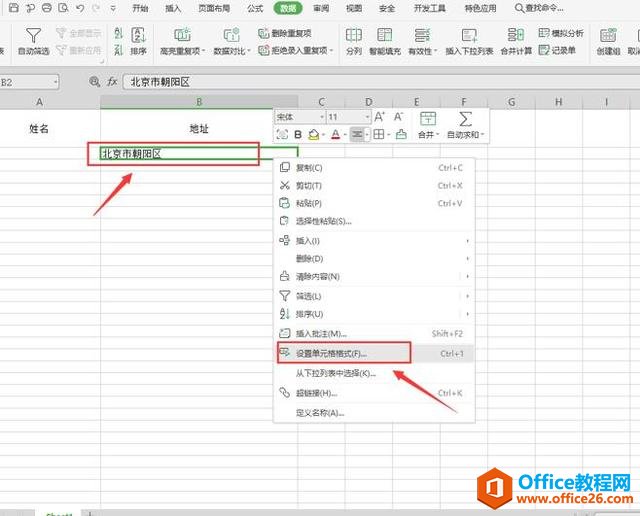This screenshot has height=516, width=640.
Task: Click the 合并计算 icon
Action: tap(516, 36)
